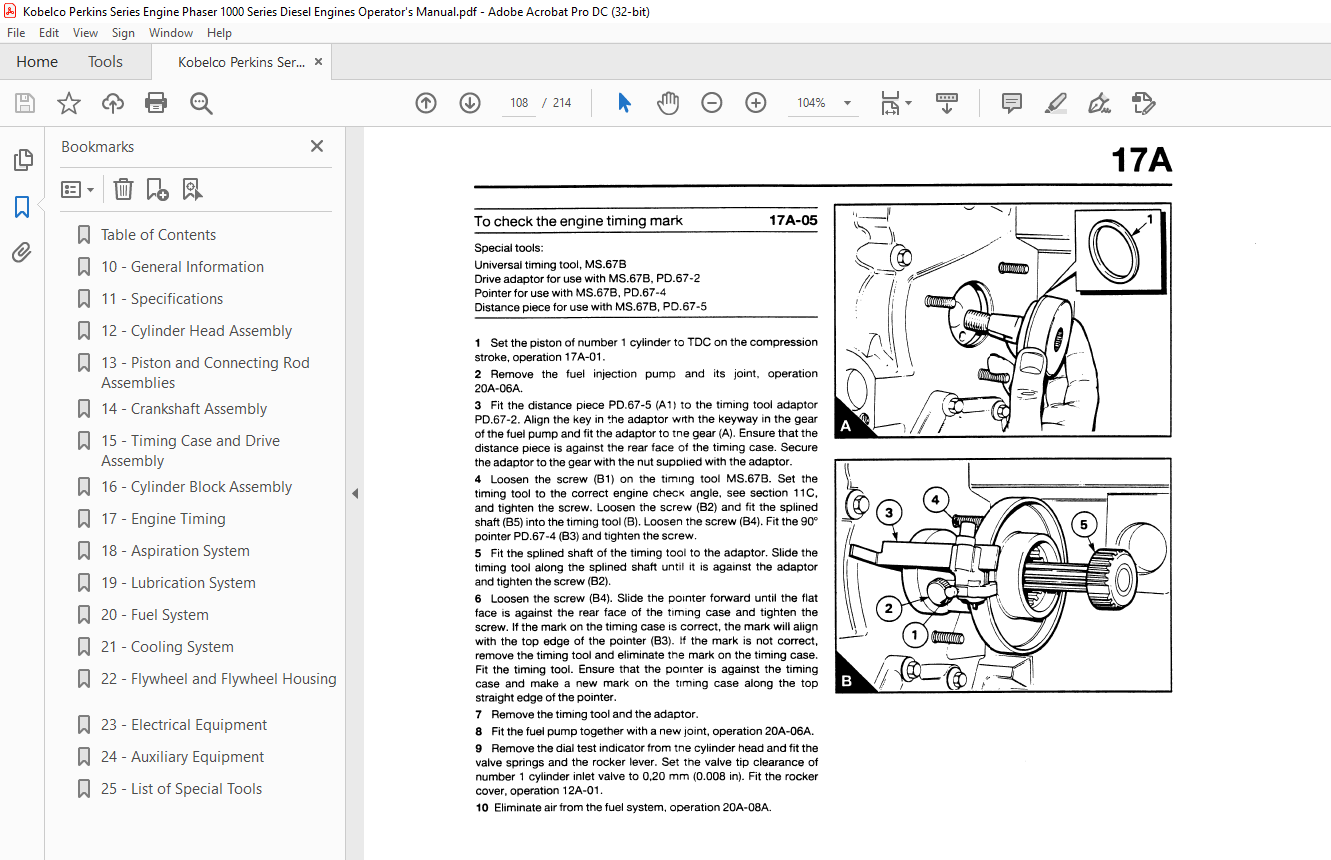Switch to the Tools tab
This screenshot has width=1331, height=860.
click(x=105, y=62)
